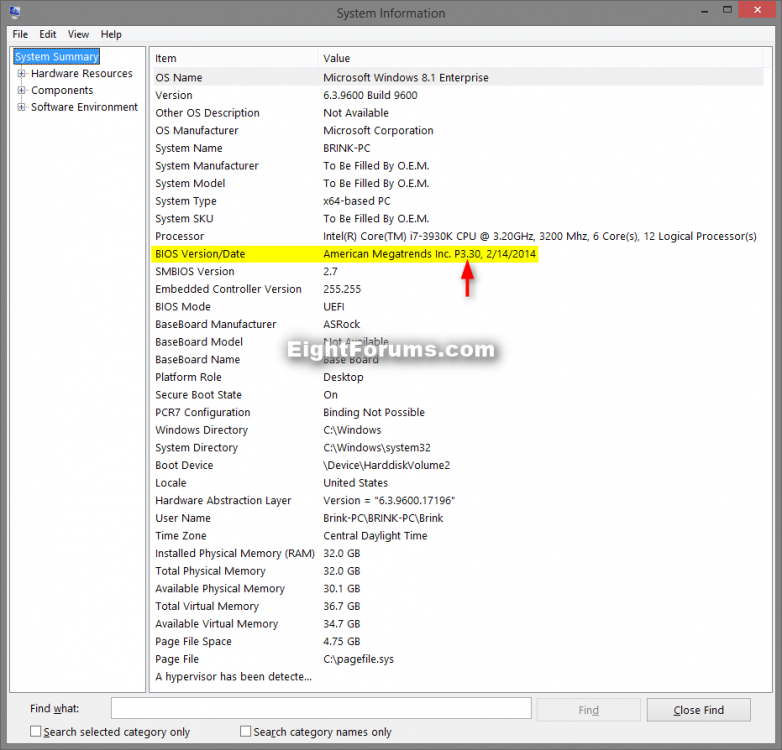Select the Installed Physical Memory (RAM) row
The width and height of the screenshot is (782, 750).
[457, 554]
